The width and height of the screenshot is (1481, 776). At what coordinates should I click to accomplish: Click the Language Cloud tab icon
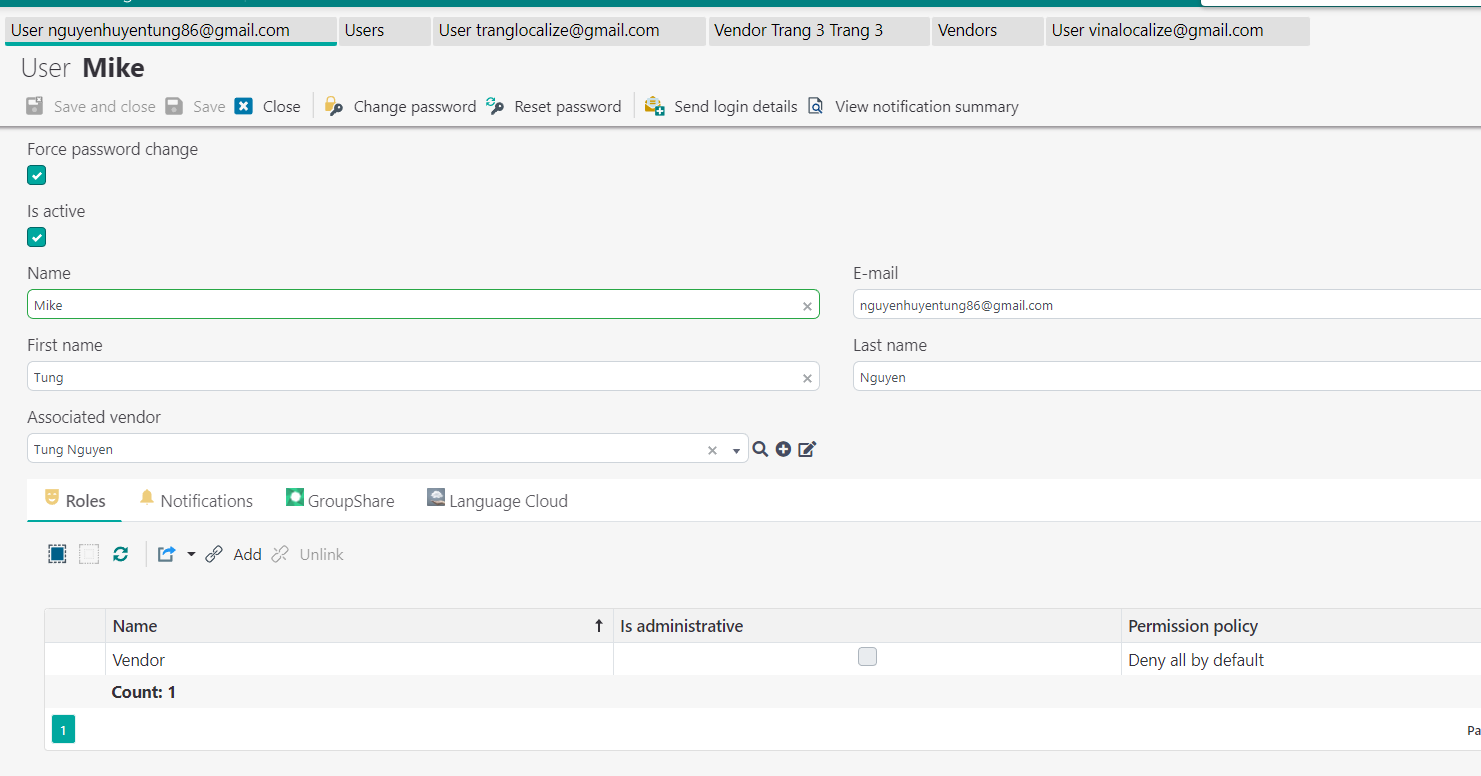click(436, 497)
